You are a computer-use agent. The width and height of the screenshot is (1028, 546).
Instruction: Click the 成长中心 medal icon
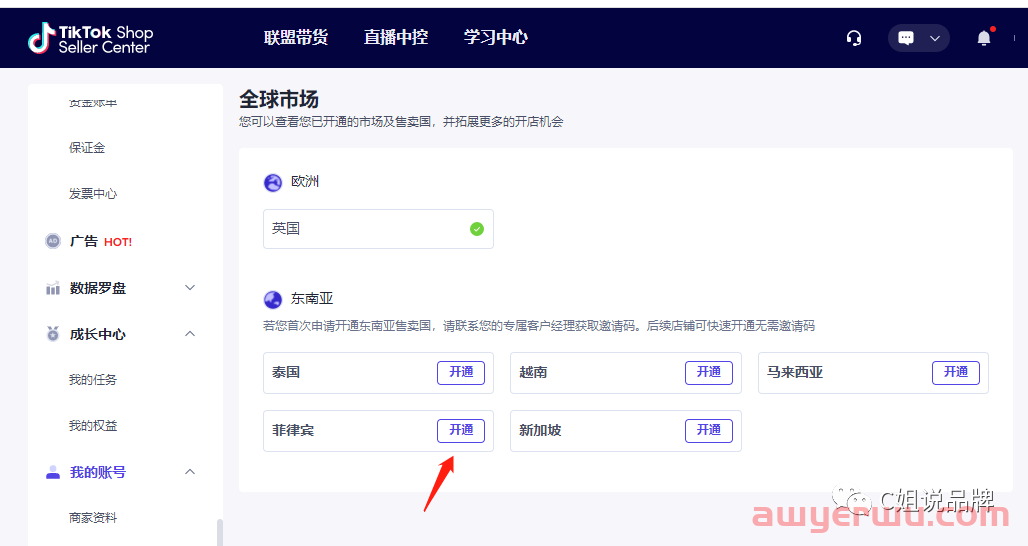point(52,334)
